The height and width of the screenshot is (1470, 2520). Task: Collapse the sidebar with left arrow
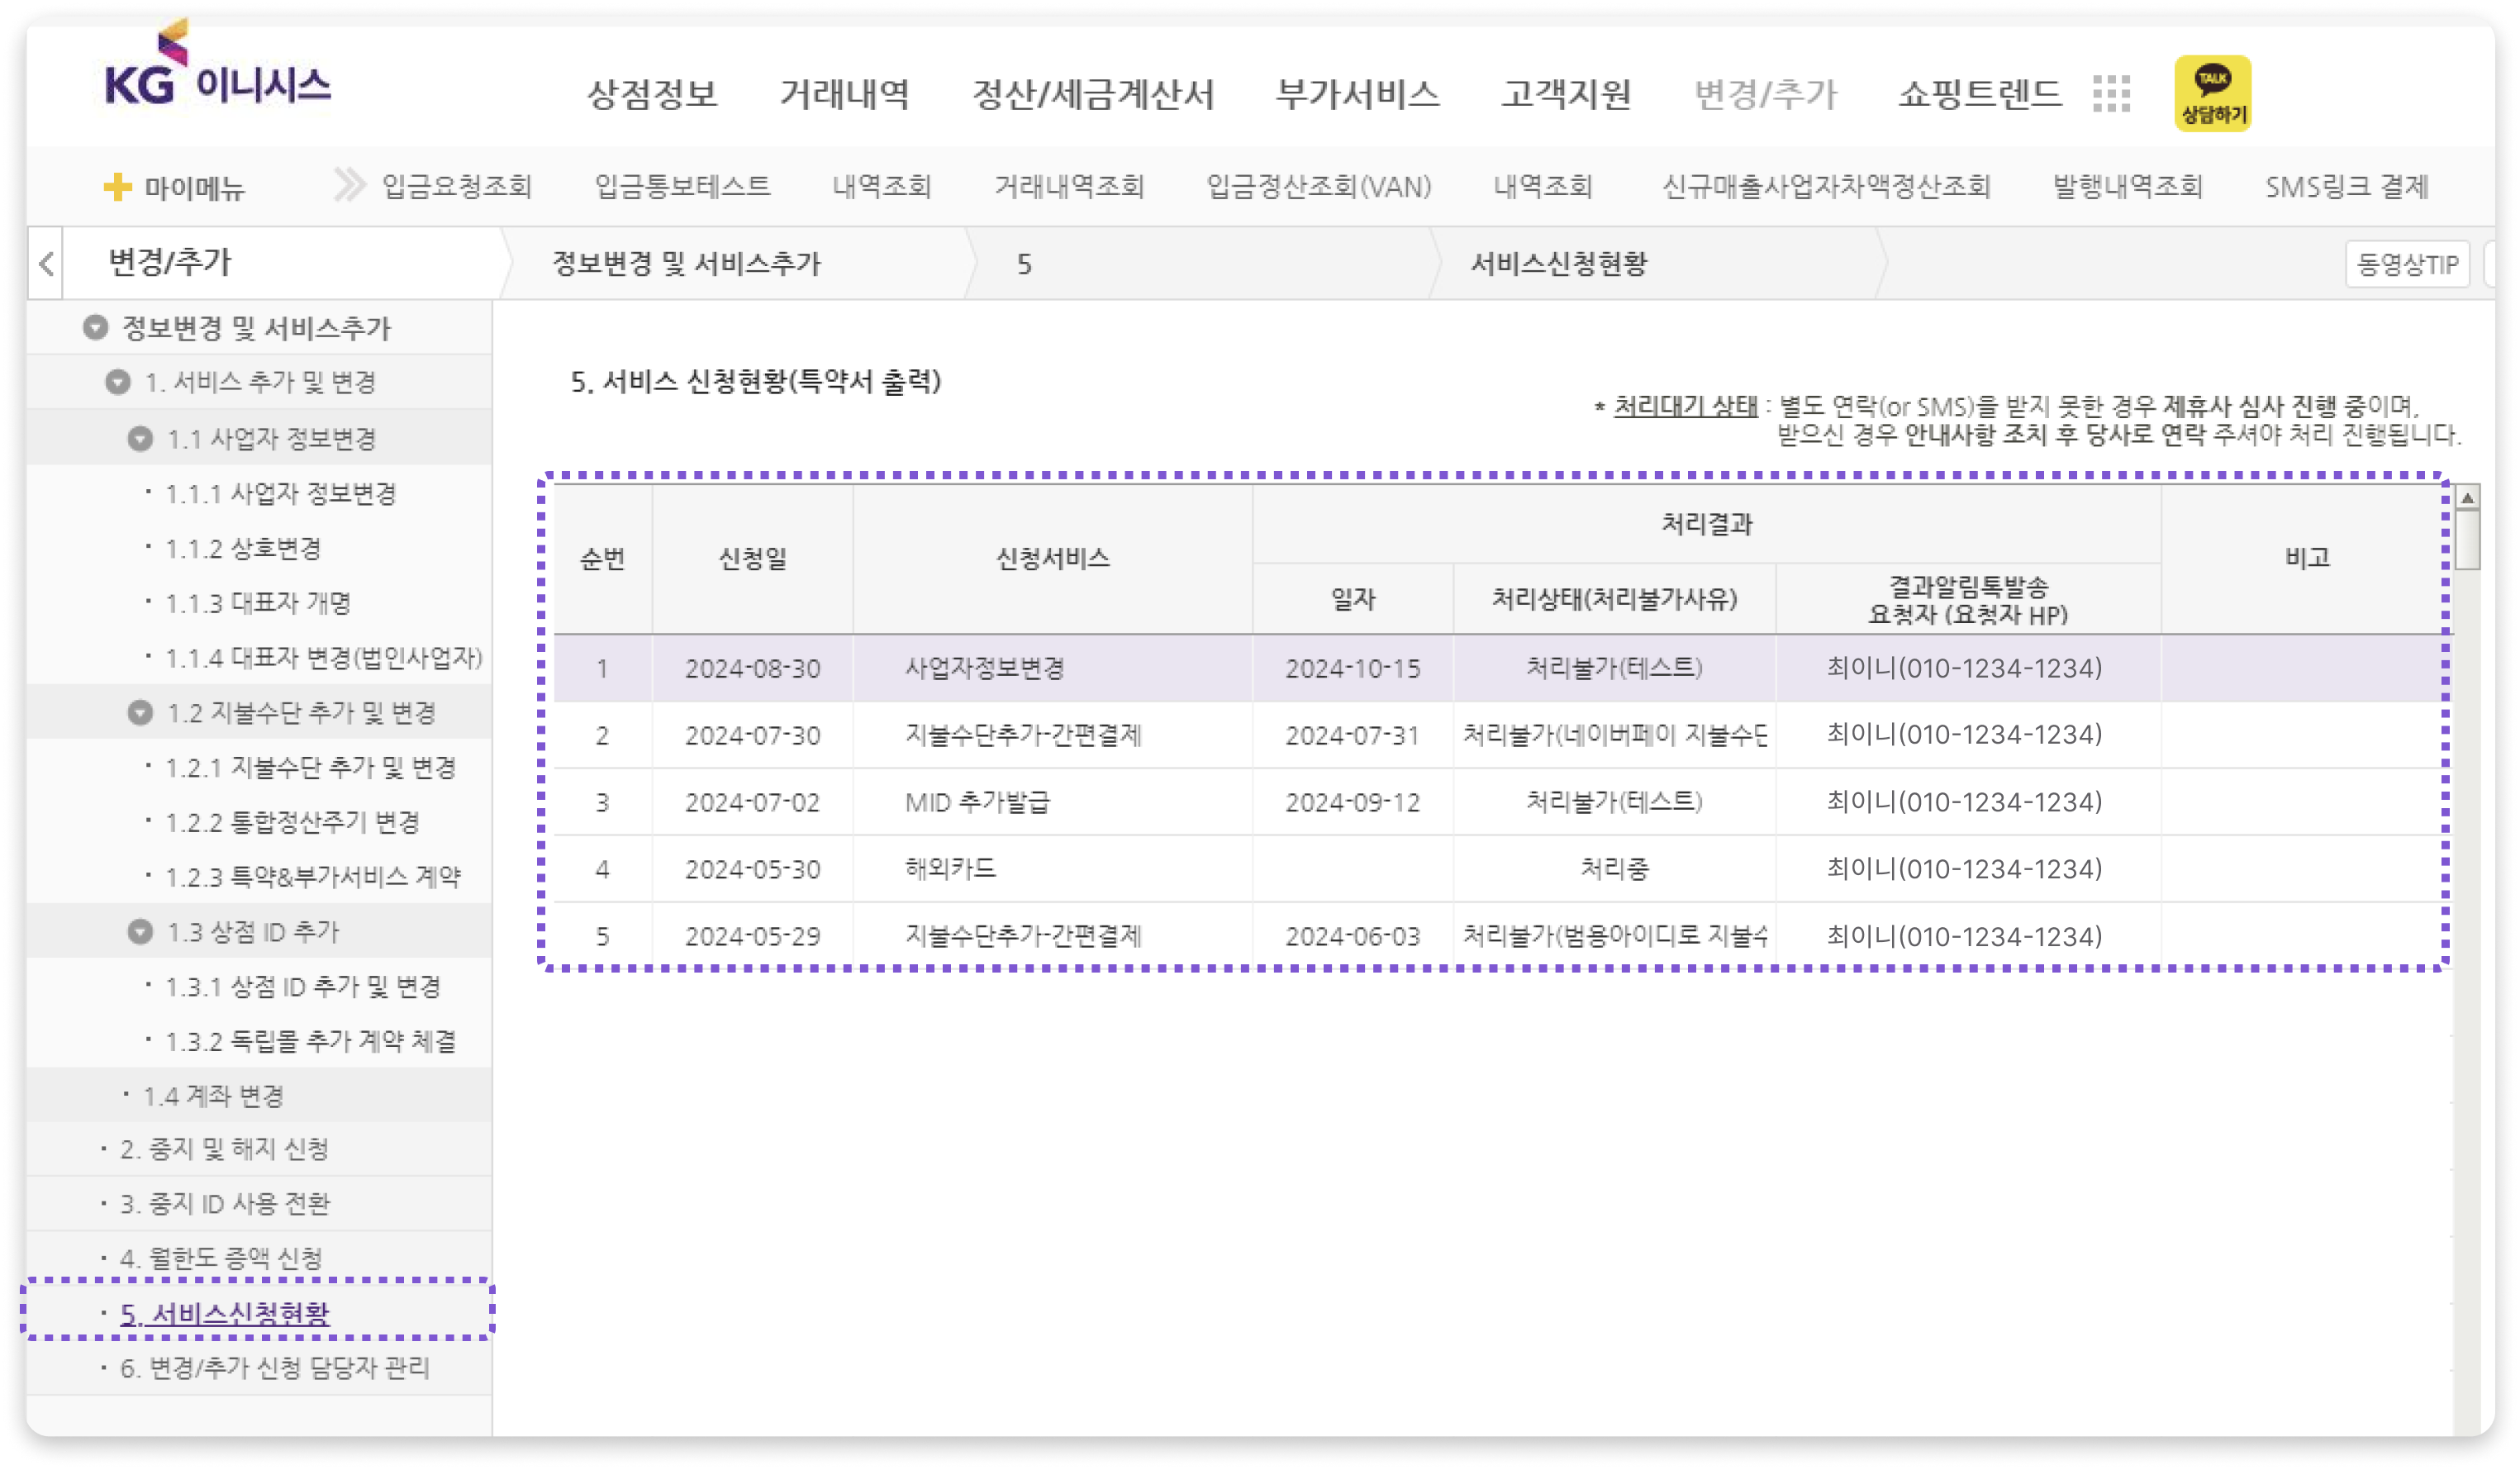click(x=46, y=264)
